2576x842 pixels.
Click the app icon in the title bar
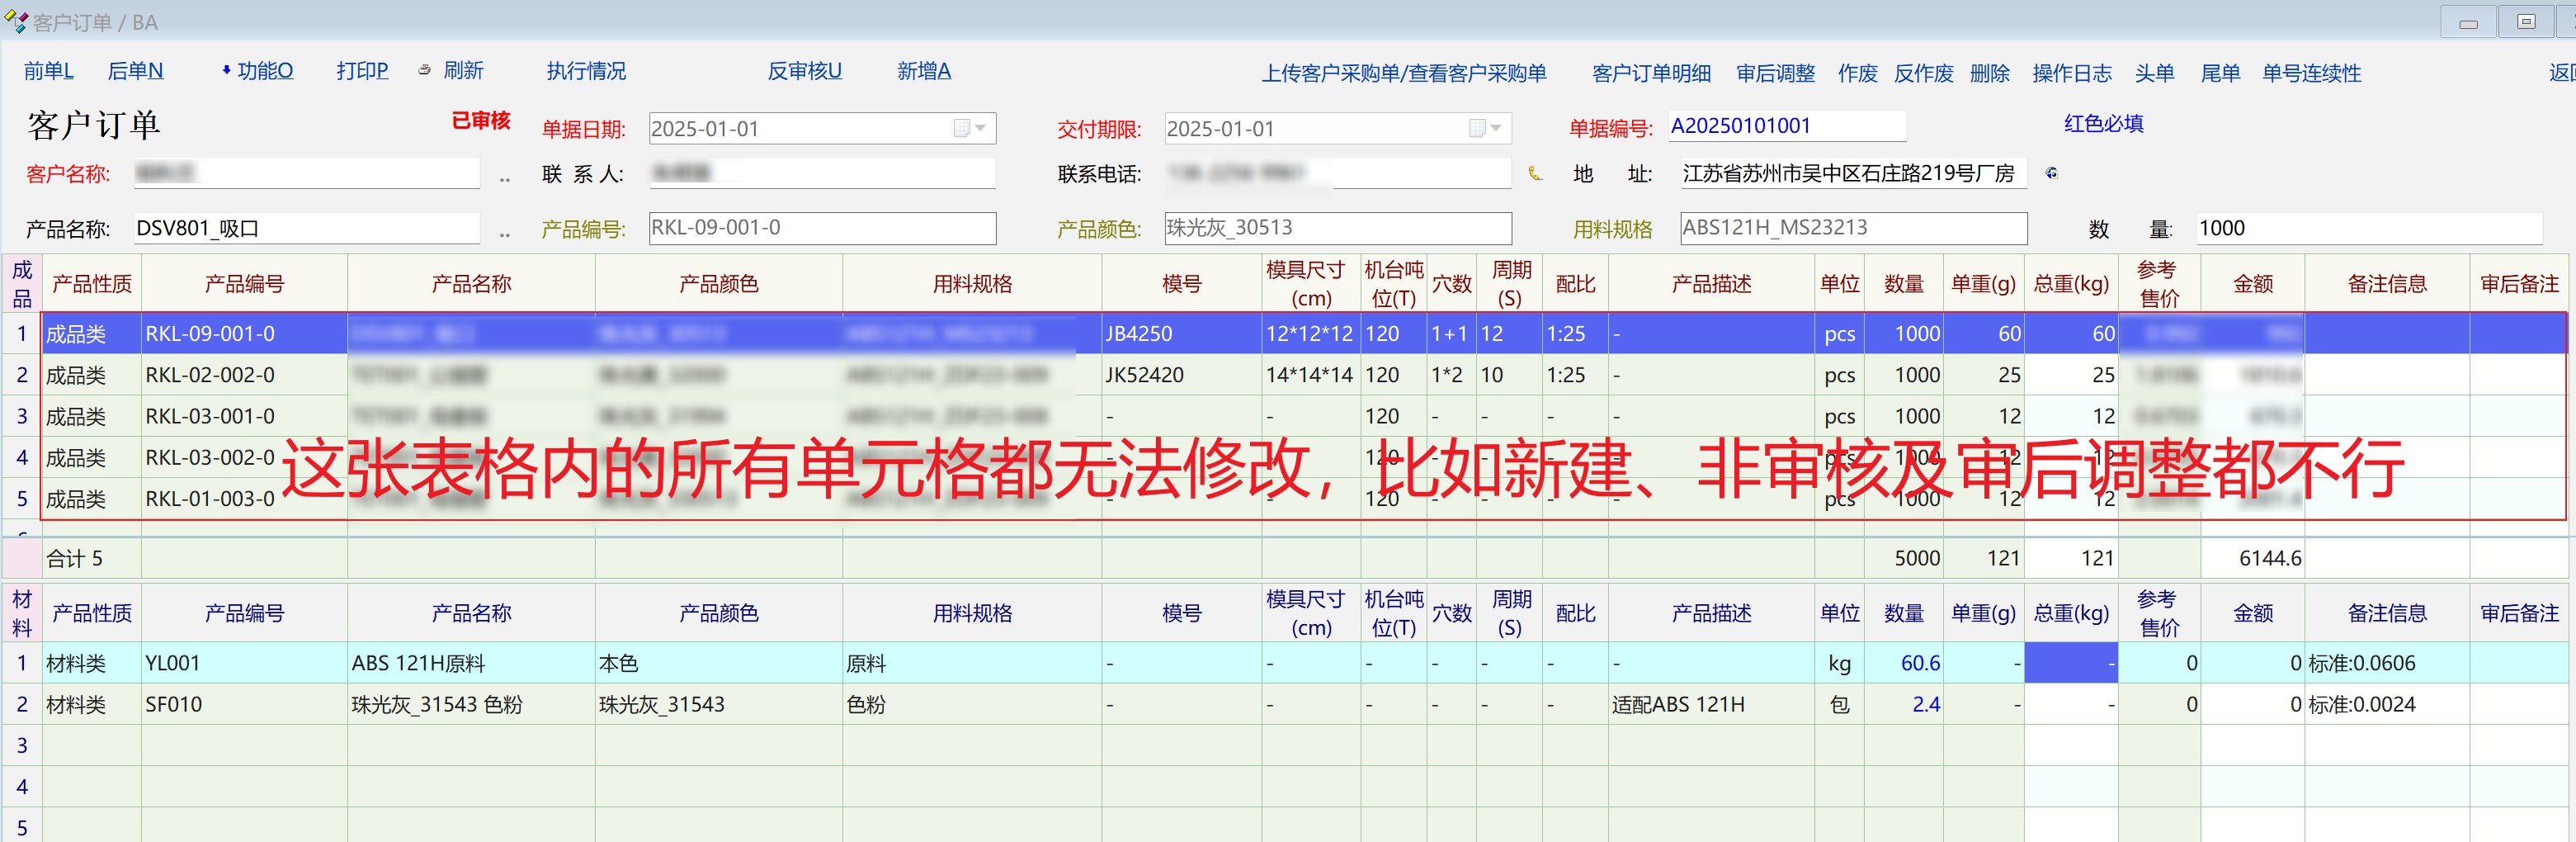16,21
